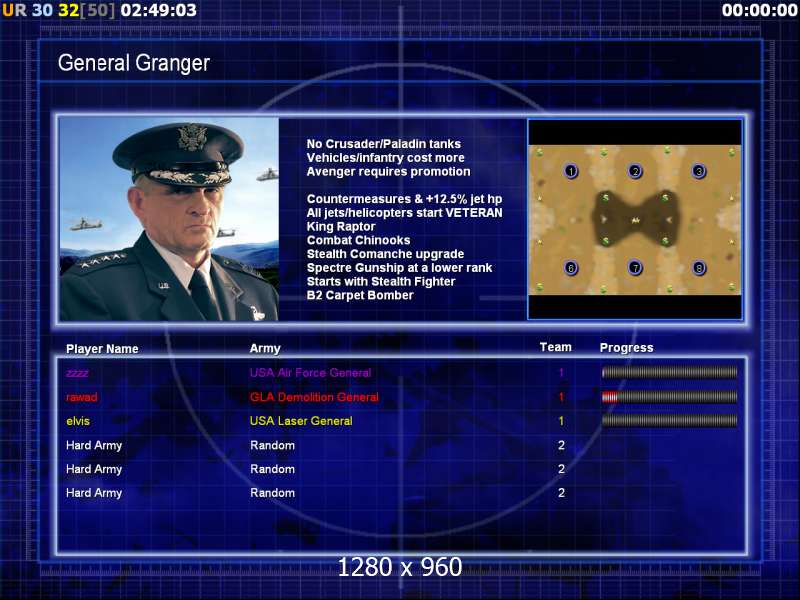Click the Army column header
Viewport: 800px width, 600px height.
(x=265, y=349)
